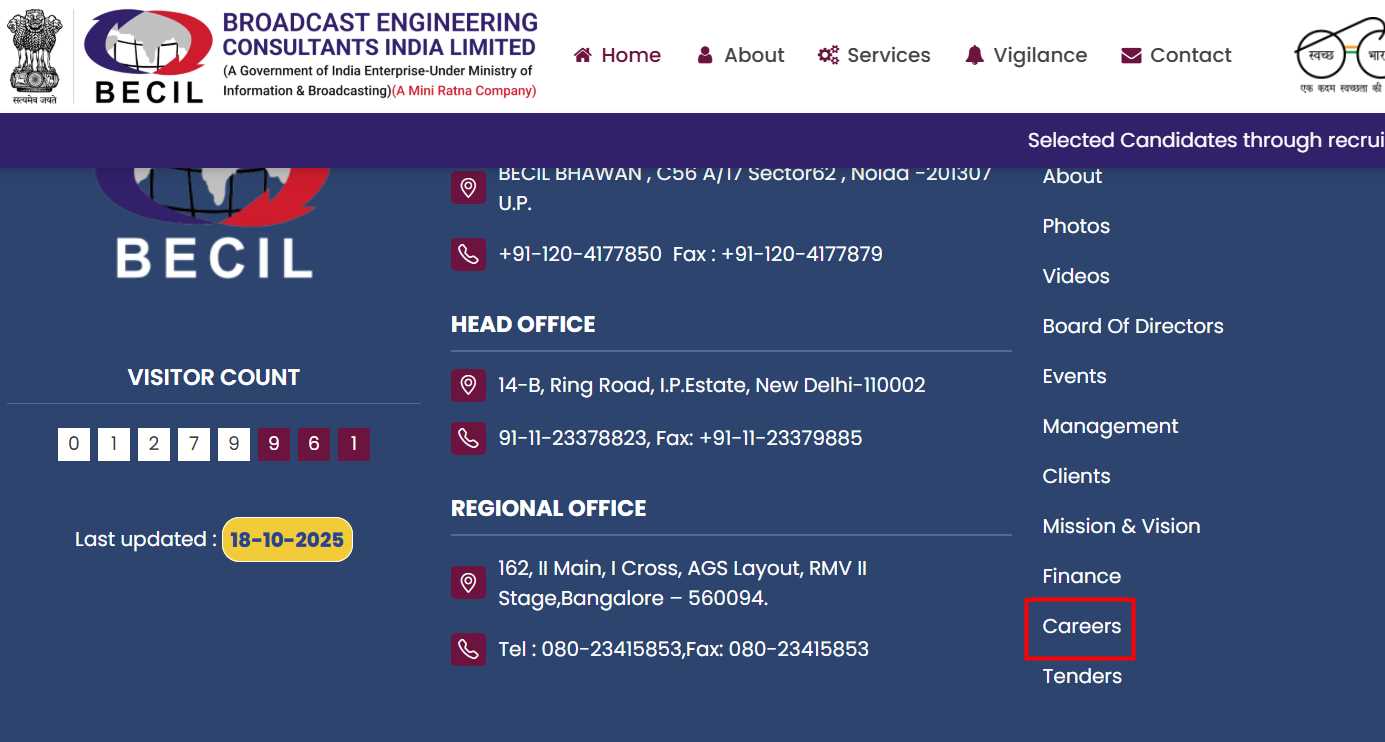
Task: Click the gears icon beside Services
Action: (x=828, y=55)
